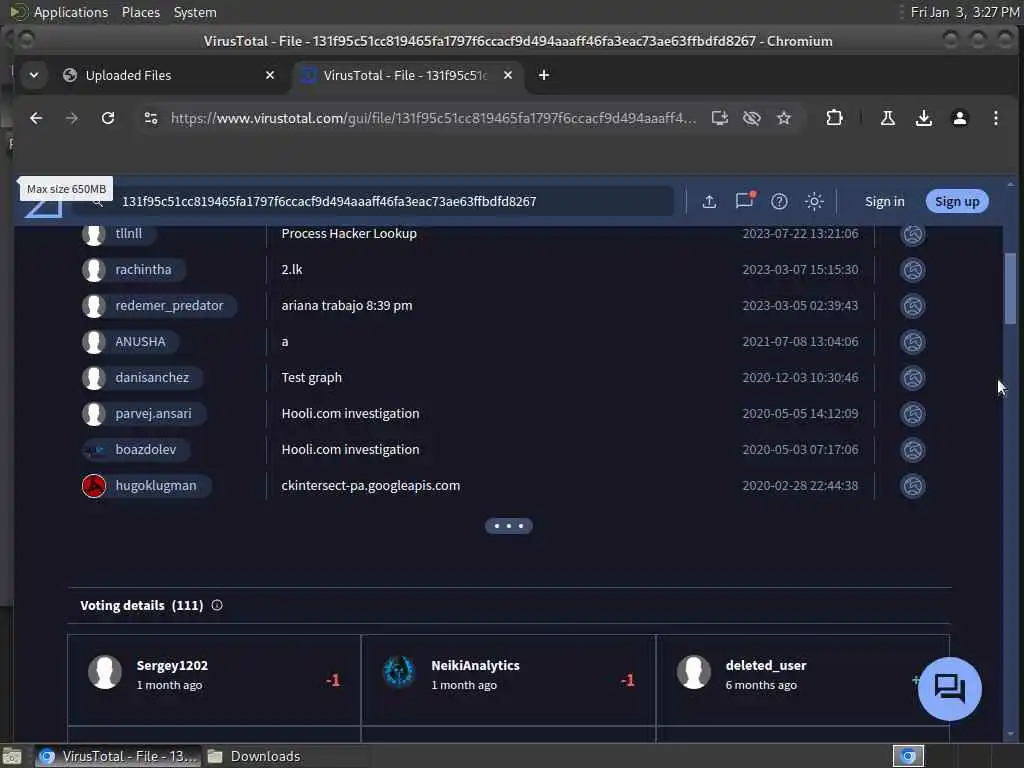
Task: Toggle the light/dark theme icon
Action: coord(814,201)
